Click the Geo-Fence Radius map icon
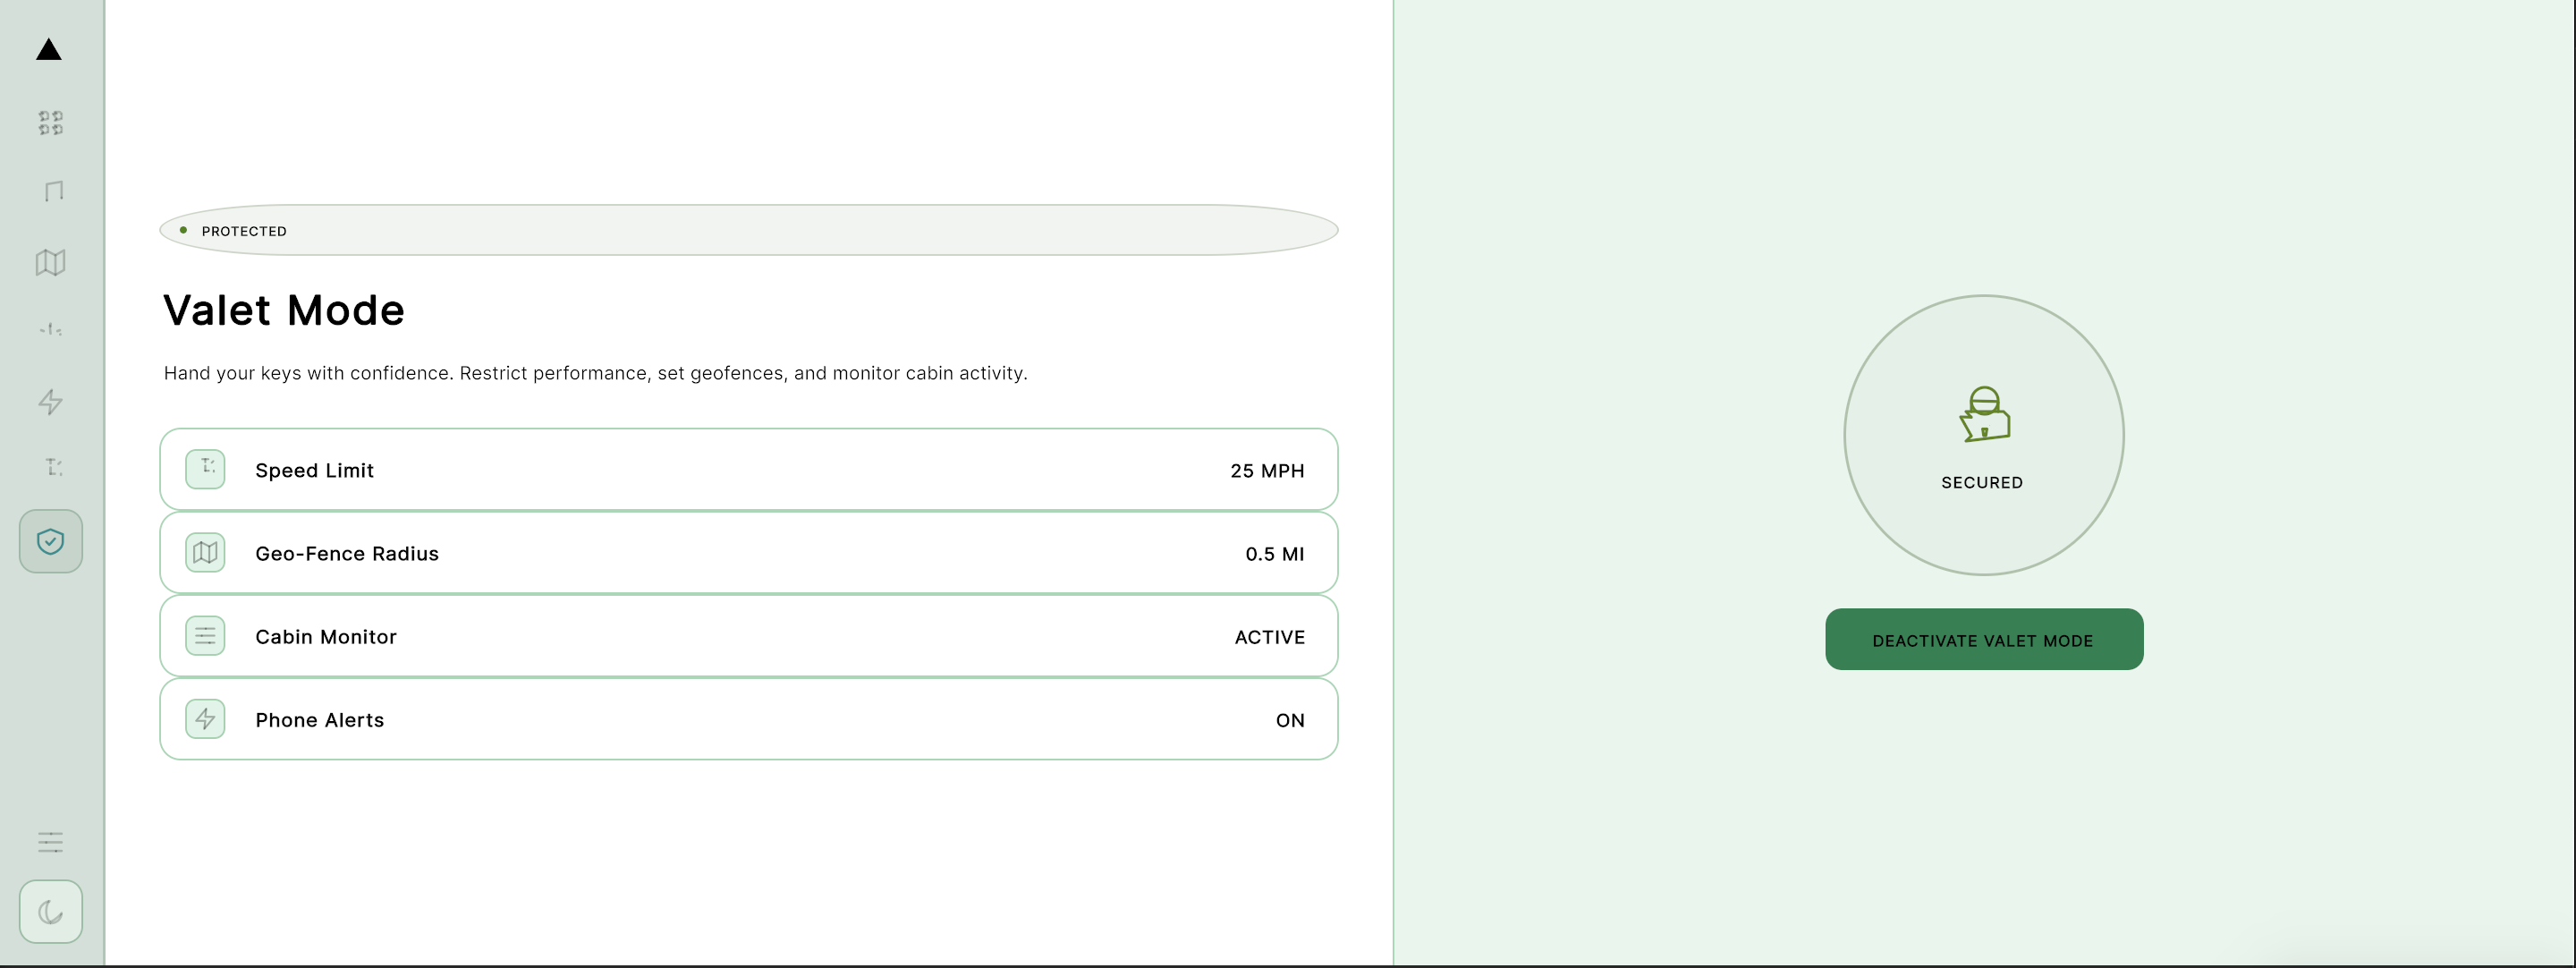This screenshot has width=2576, height=968. pos(205,552)
